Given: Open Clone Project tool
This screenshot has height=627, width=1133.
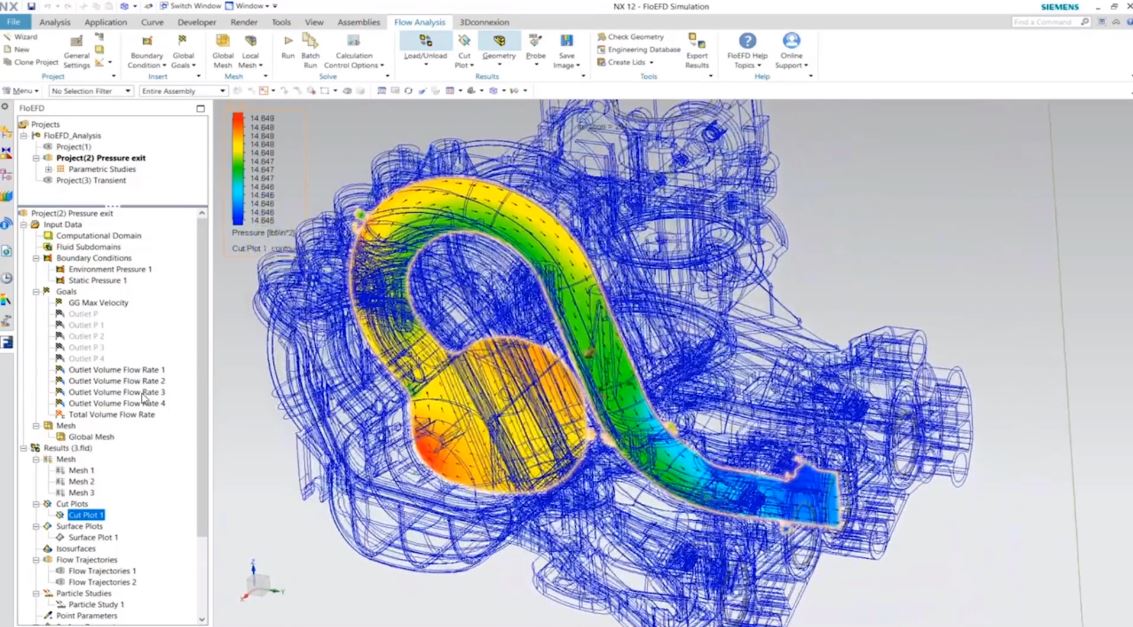Looking at the screenshot, I should click(x=30, y=62).
